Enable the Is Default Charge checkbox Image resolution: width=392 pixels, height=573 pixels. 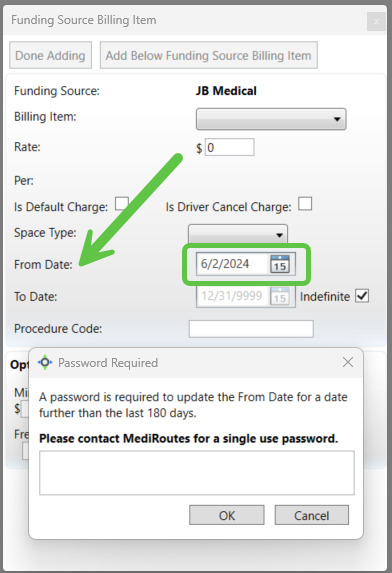(x=122, y=204)
